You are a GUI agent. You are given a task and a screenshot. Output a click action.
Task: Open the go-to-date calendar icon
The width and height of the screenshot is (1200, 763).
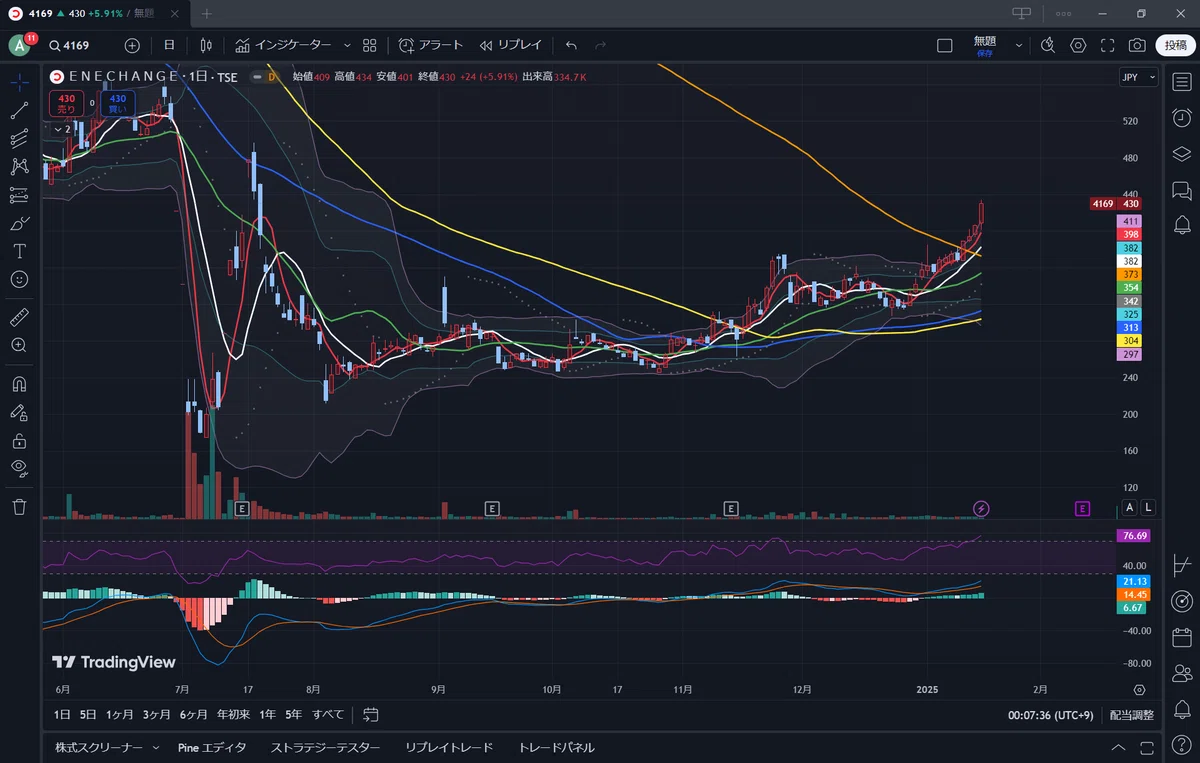(x=371, y=715)
